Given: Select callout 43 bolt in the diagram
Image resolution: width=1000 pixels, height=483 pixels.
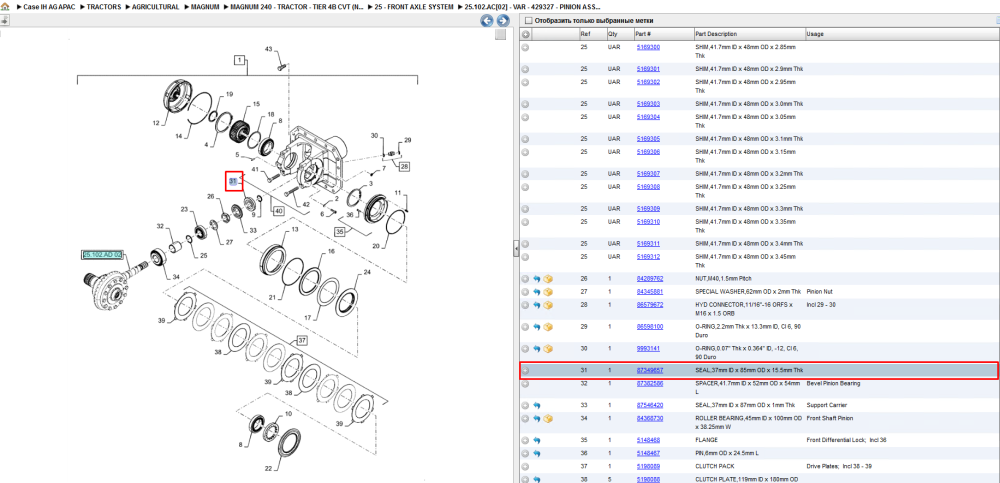Looking at the screenshot, I should [x=268, y=49].
